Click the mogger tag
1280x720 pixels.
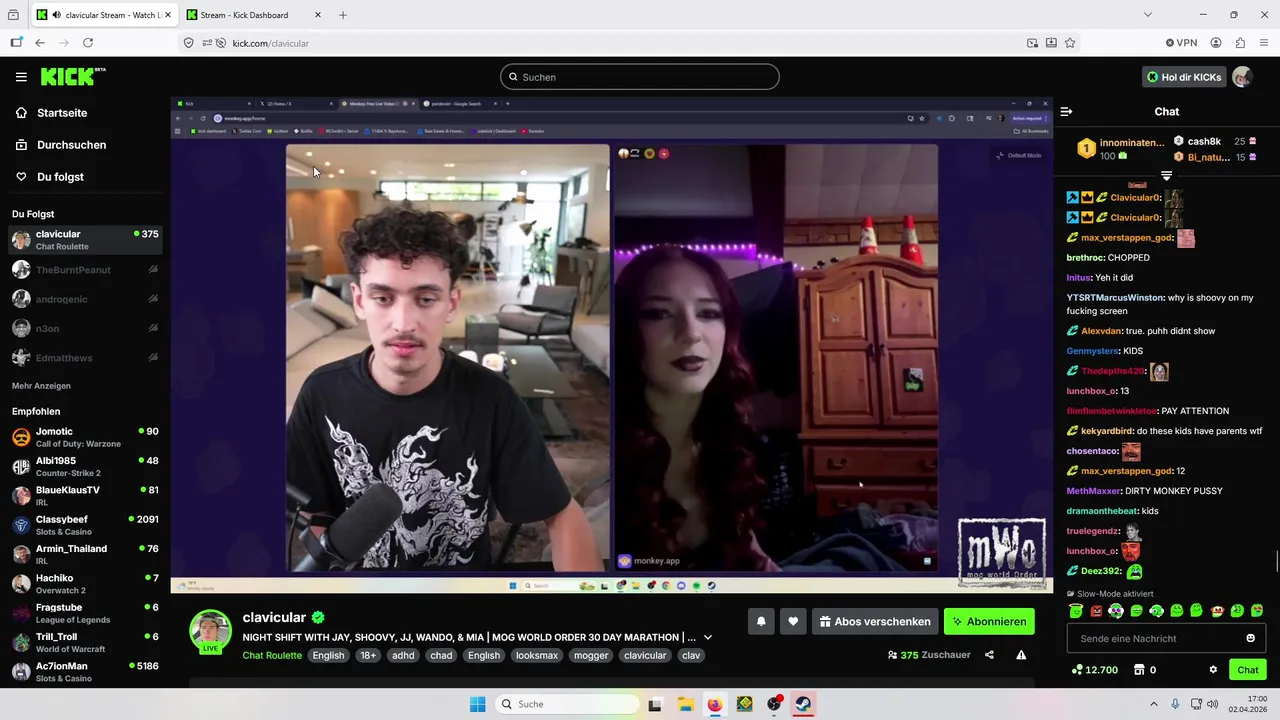[x=591, y=655]
